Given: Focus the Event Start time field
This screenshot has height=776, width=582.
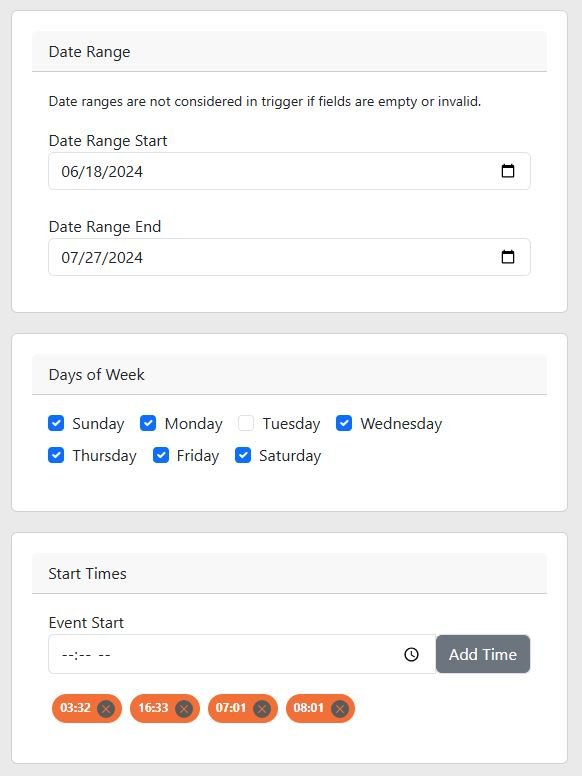Looking at the screenshot, I should click(242, 654).
